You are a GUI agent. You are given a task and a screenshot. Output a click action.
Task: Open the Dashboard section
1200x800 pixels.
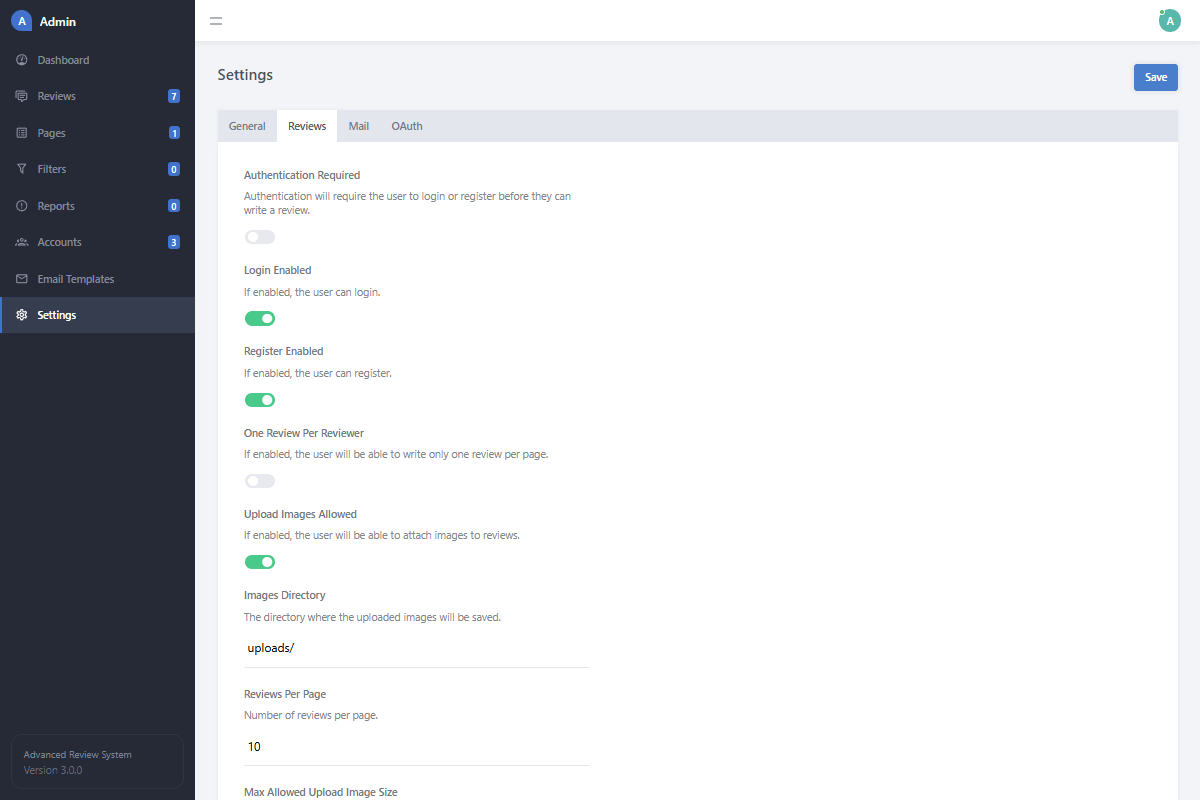point(62,59)
